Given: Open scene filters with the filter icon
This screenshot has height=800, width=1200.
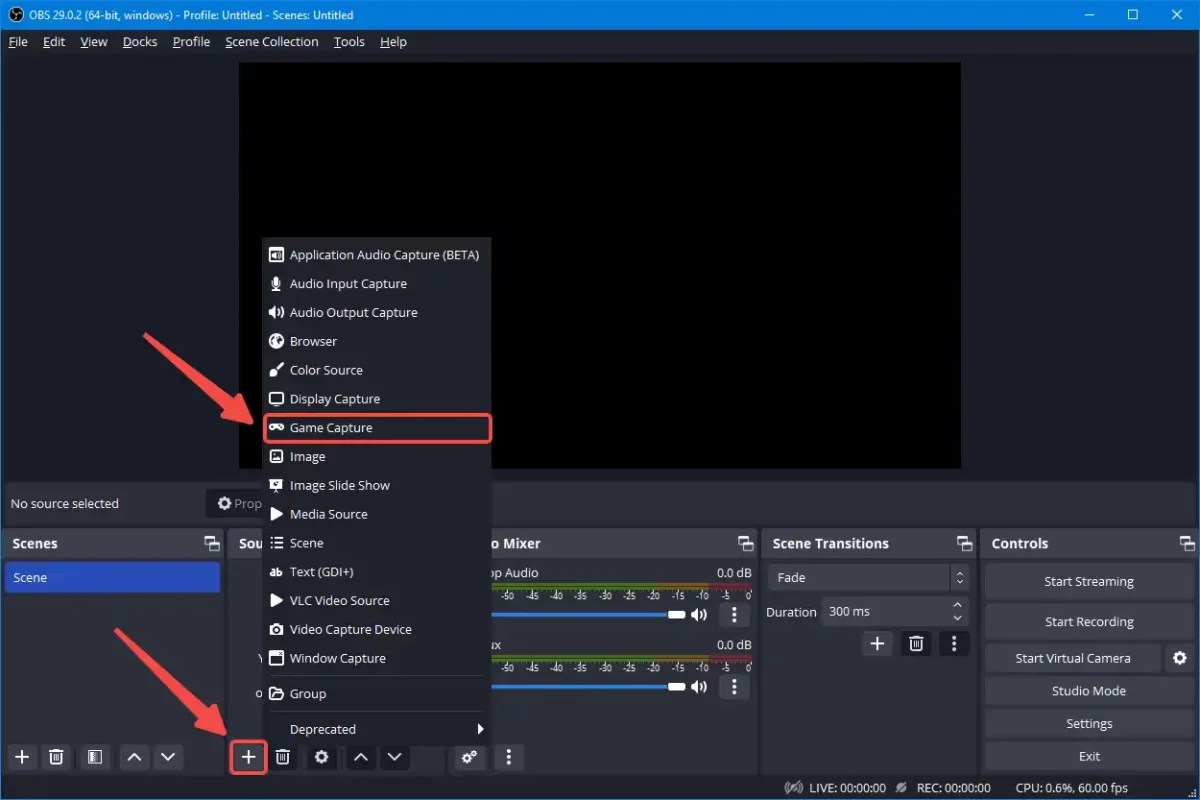Looking at the screenshot, I should [x=95, y=757].
